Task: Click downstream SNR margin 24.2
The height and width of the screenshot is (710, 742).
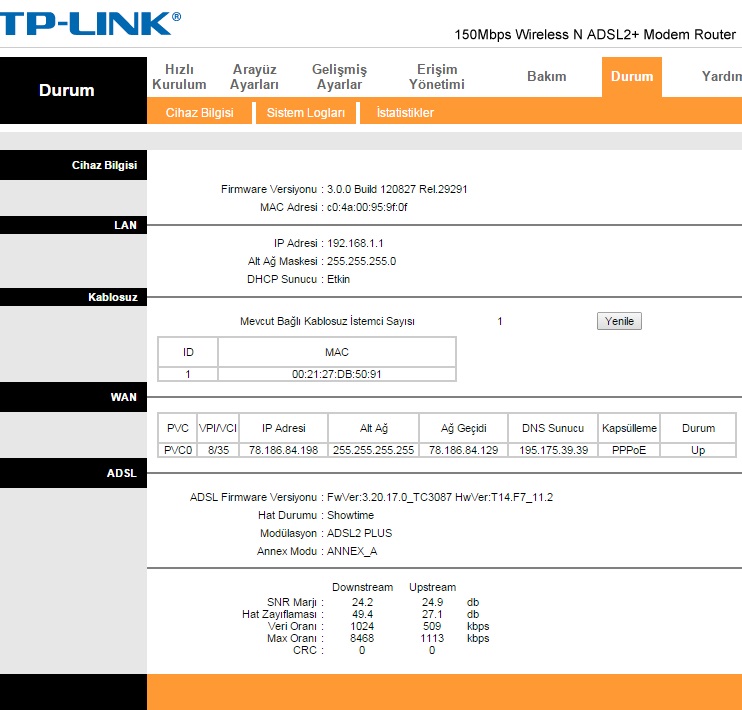Action: point(362,602)
